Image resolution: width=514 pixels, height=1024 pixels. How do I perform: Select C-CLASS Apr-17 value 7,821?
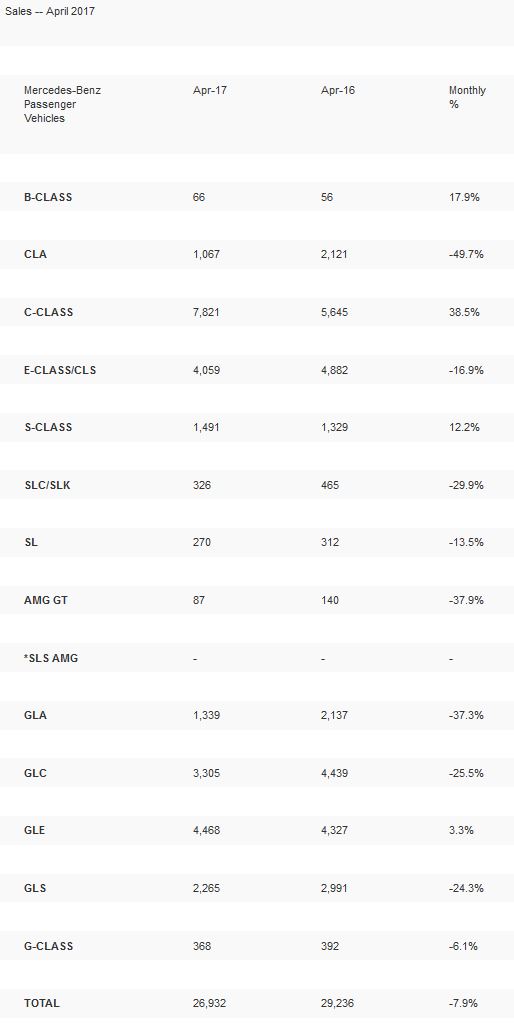point(206,312)
